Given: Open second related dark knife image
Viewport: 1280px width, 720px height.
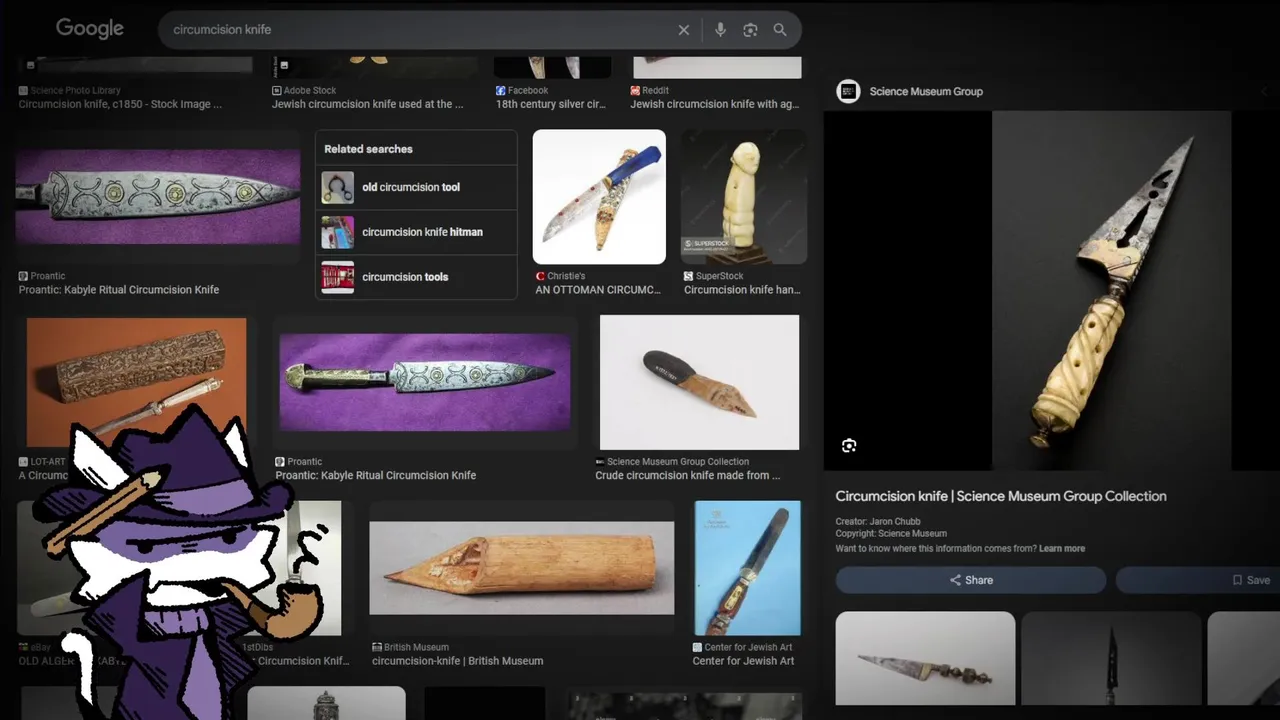Looking at the screenshot, I should click(1111, 658).
